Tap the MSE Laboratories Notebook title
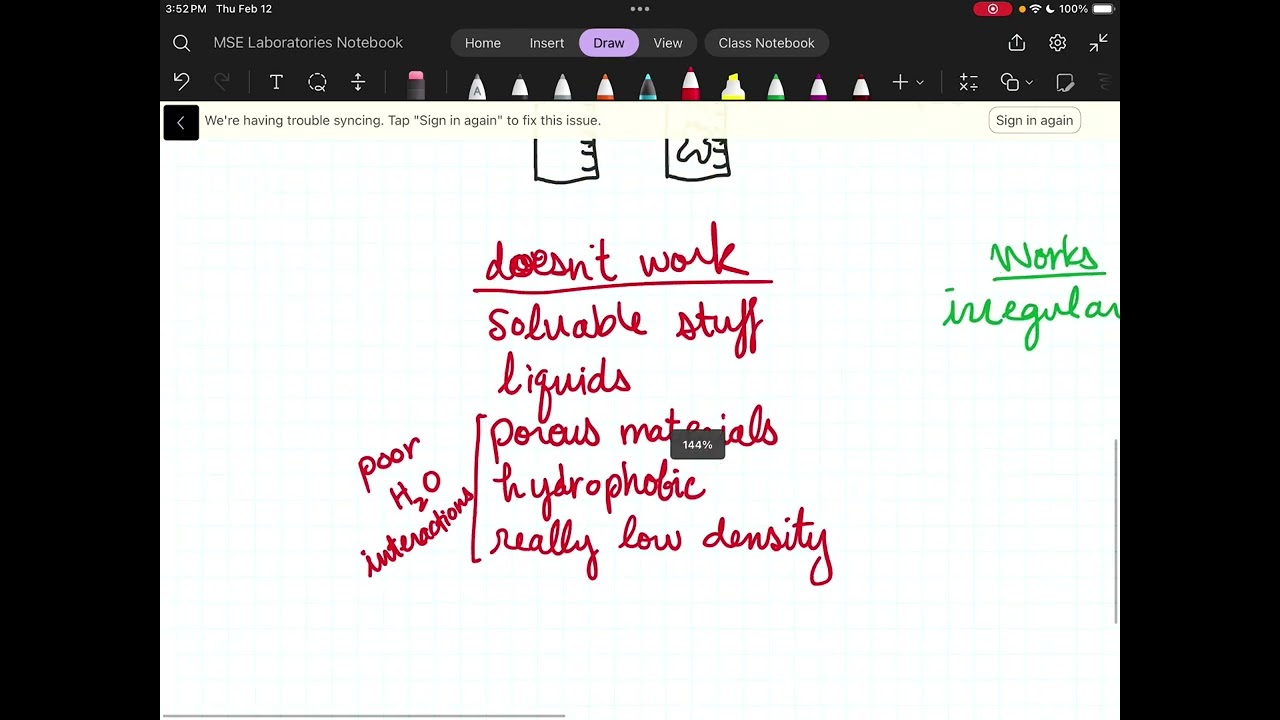The image size is (1280, 720). click(308, 43)
